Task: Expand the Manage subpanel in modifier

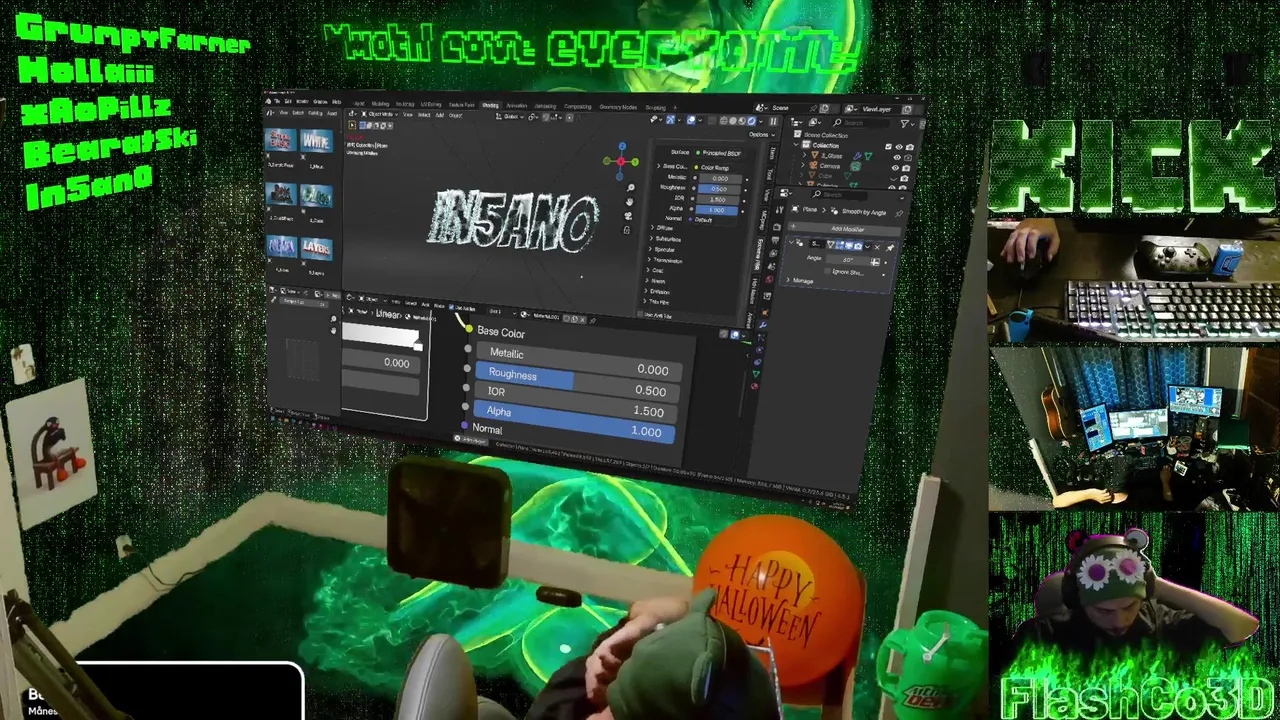Action: pyautogui.click(x=788, y=280)
